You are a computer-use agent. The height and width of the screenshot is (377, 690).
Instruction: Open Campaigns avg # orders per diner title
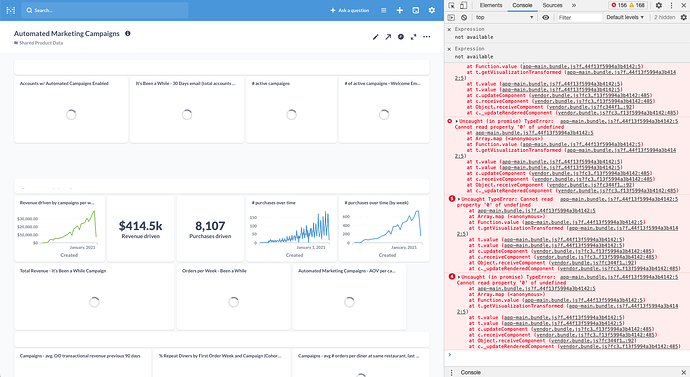359,356
